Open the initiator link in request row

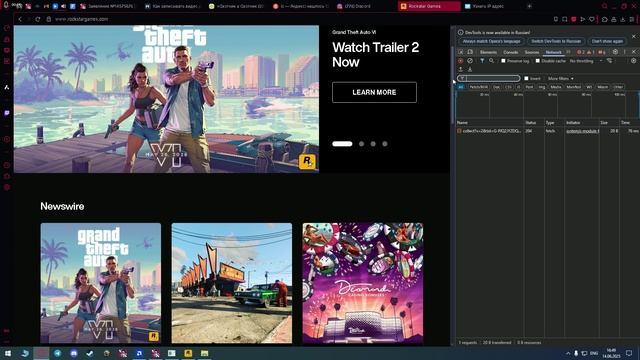[x=582, y=131]
